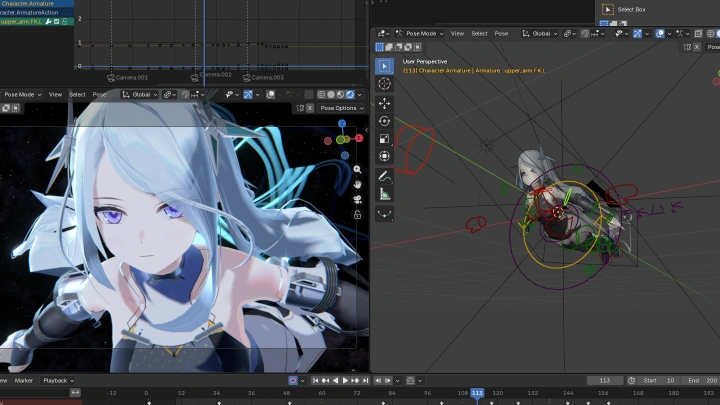The height and width of the screenshot is (405, 720).
Task: Open Playback dropdown in timeline
Action: [x=58, y=381]
